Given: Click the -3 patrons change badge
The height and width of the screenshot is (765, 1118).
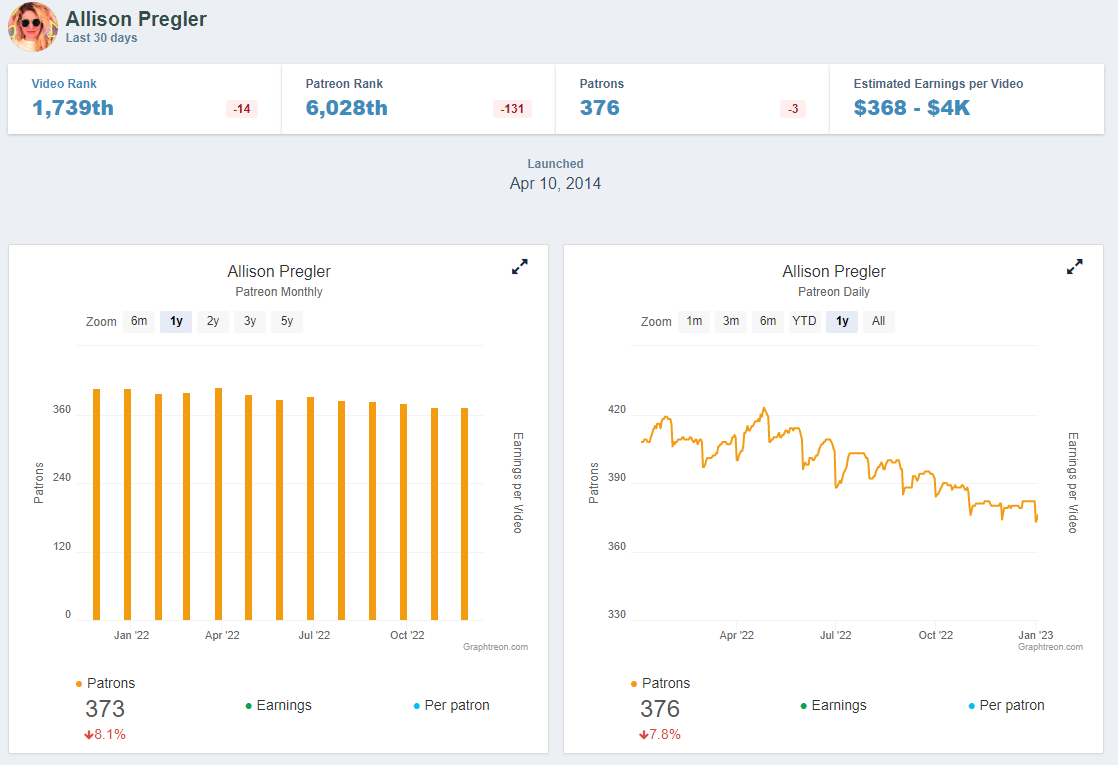Looking at the screenshot, I should point(793,109).
